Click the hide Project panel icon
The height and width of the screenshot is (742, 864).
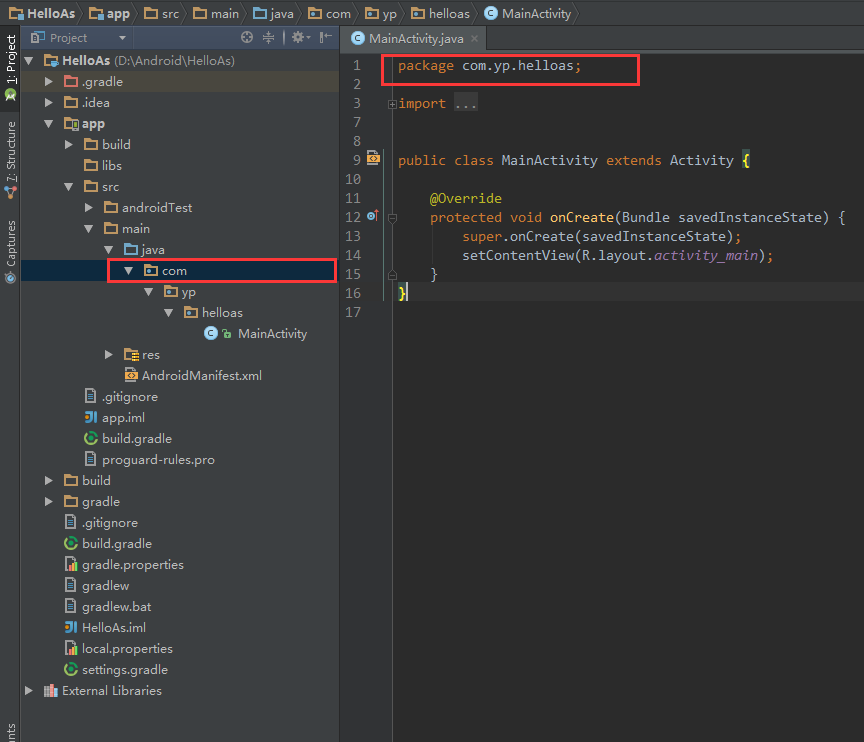point(326,37)
